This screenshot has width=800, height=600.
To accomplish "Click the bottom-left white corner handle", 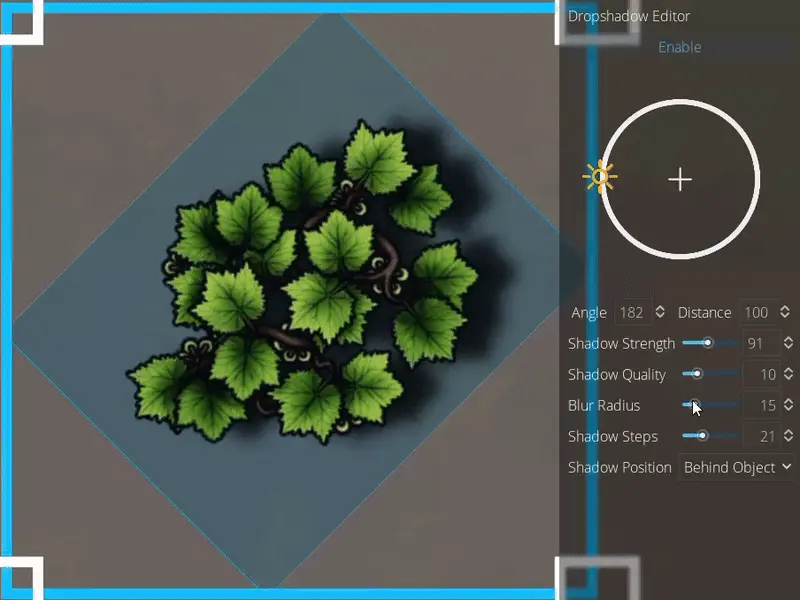I will click(x=22, y=577).
